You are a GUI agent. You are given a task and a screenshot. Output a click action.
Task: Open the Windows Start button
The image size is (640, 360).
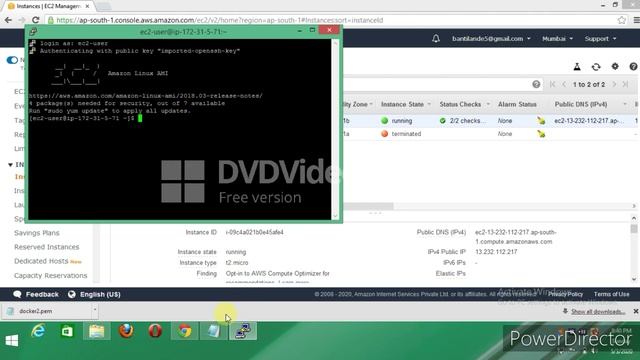point(12,340)
